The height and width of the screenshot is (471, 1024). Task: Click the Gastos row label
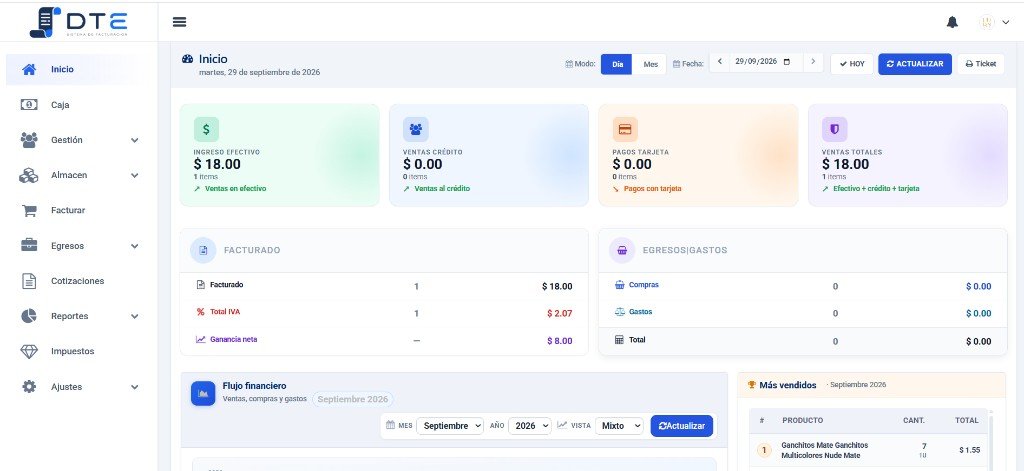(641, 312)
